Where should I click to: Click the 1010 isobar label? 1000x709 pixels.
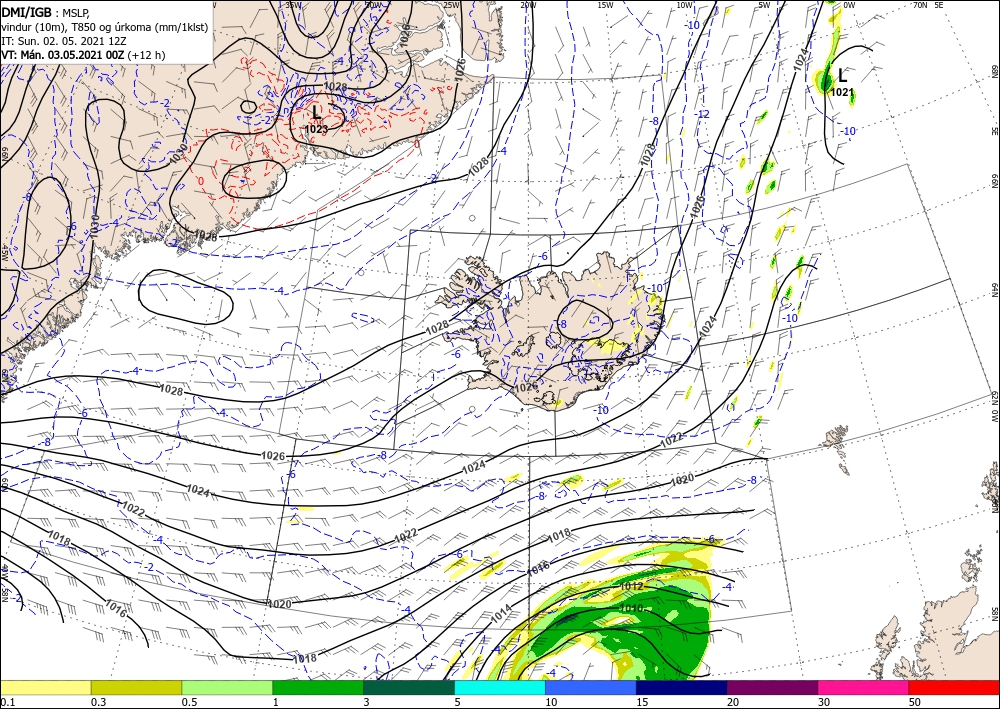[631, 608]
